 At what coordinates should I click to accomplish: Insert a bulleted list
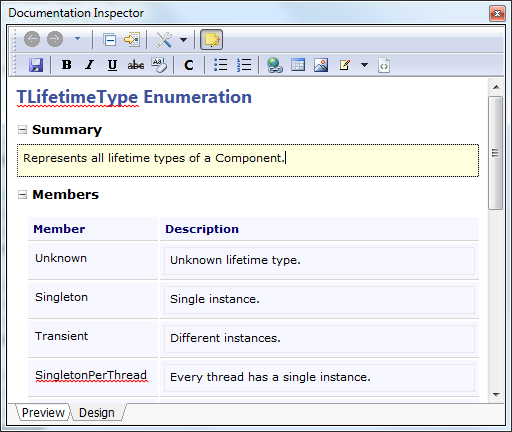[x=220, y=65]
